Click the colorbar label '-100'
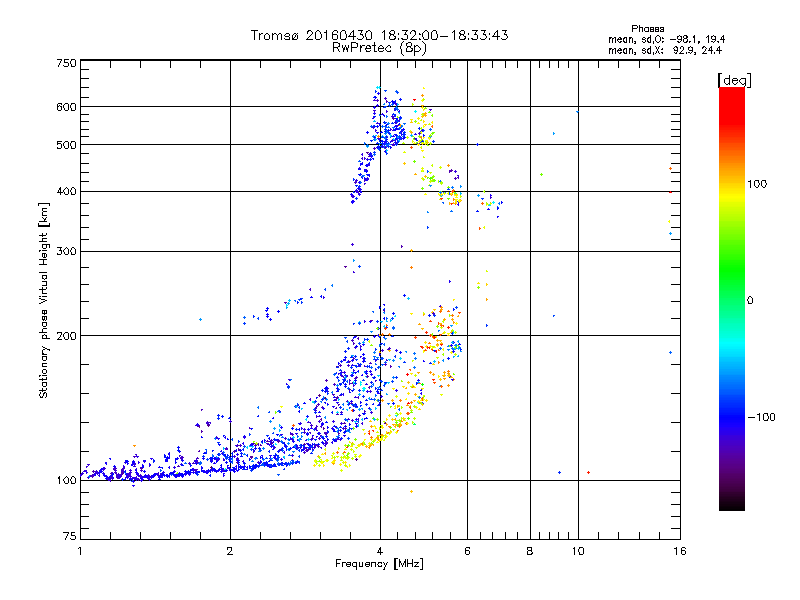Screen dimensions: 800x600 click(762, 417)
